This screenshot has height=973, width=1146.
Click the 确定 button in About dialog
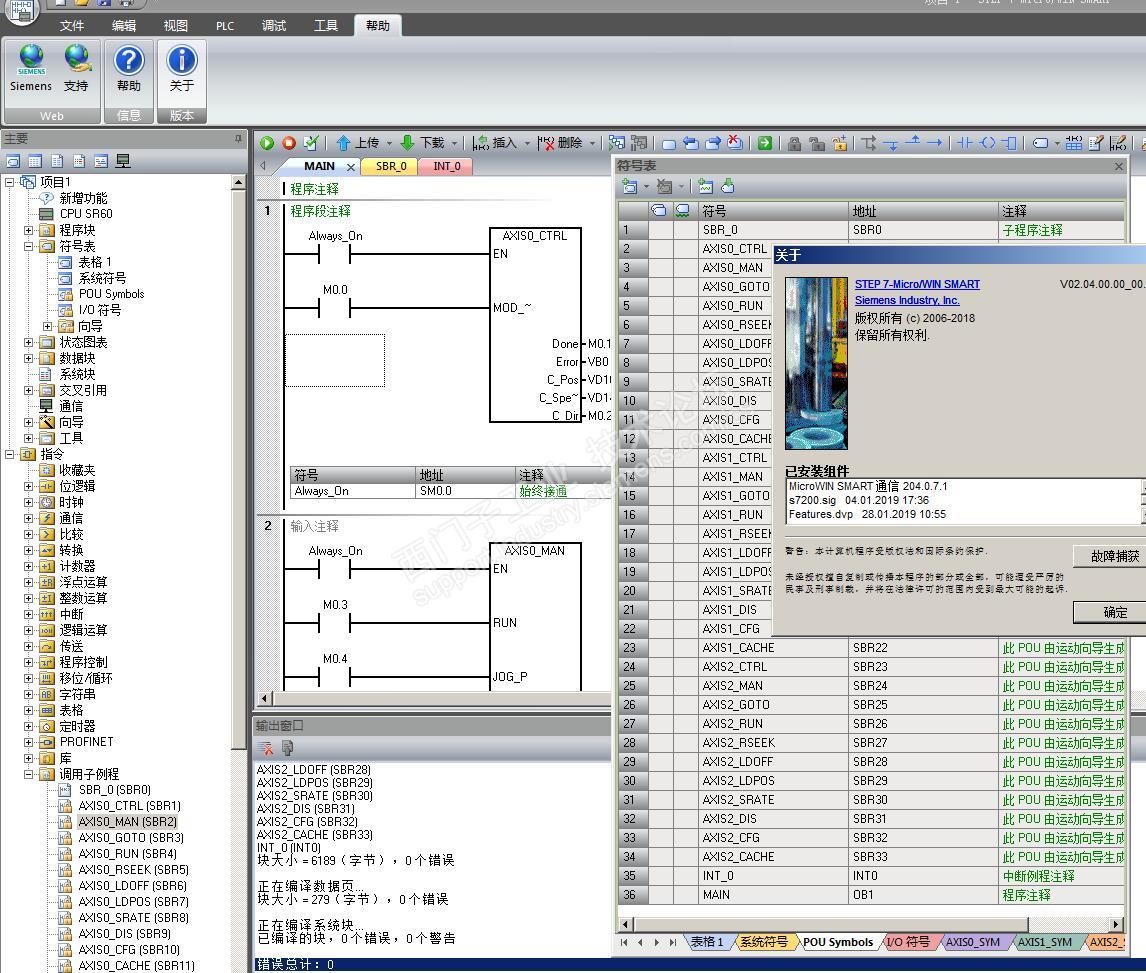[x=1113, y=612]
